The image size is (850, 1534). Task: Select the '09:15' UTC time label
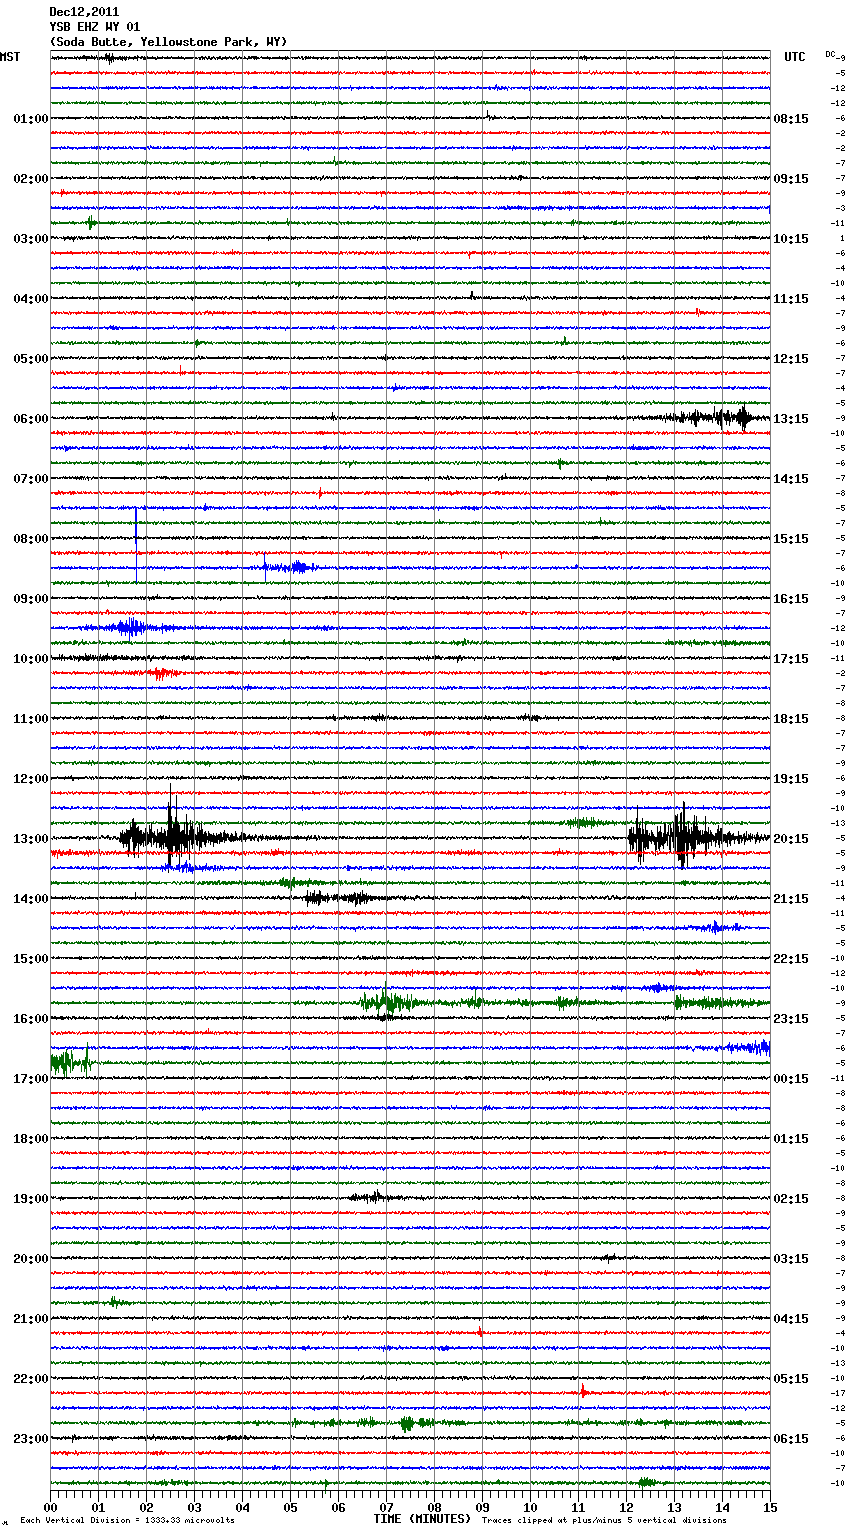(x=791, y=179)
